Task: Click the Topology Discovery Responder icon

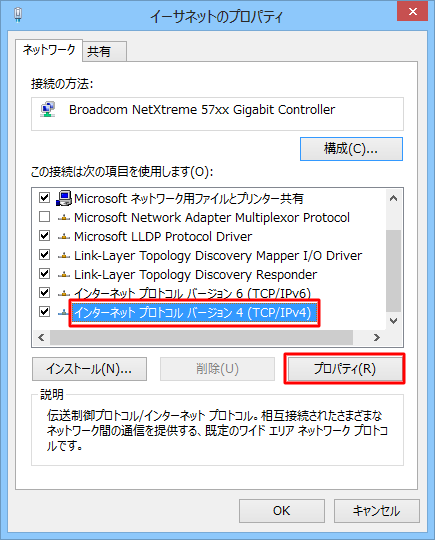Action: (64, 275)
